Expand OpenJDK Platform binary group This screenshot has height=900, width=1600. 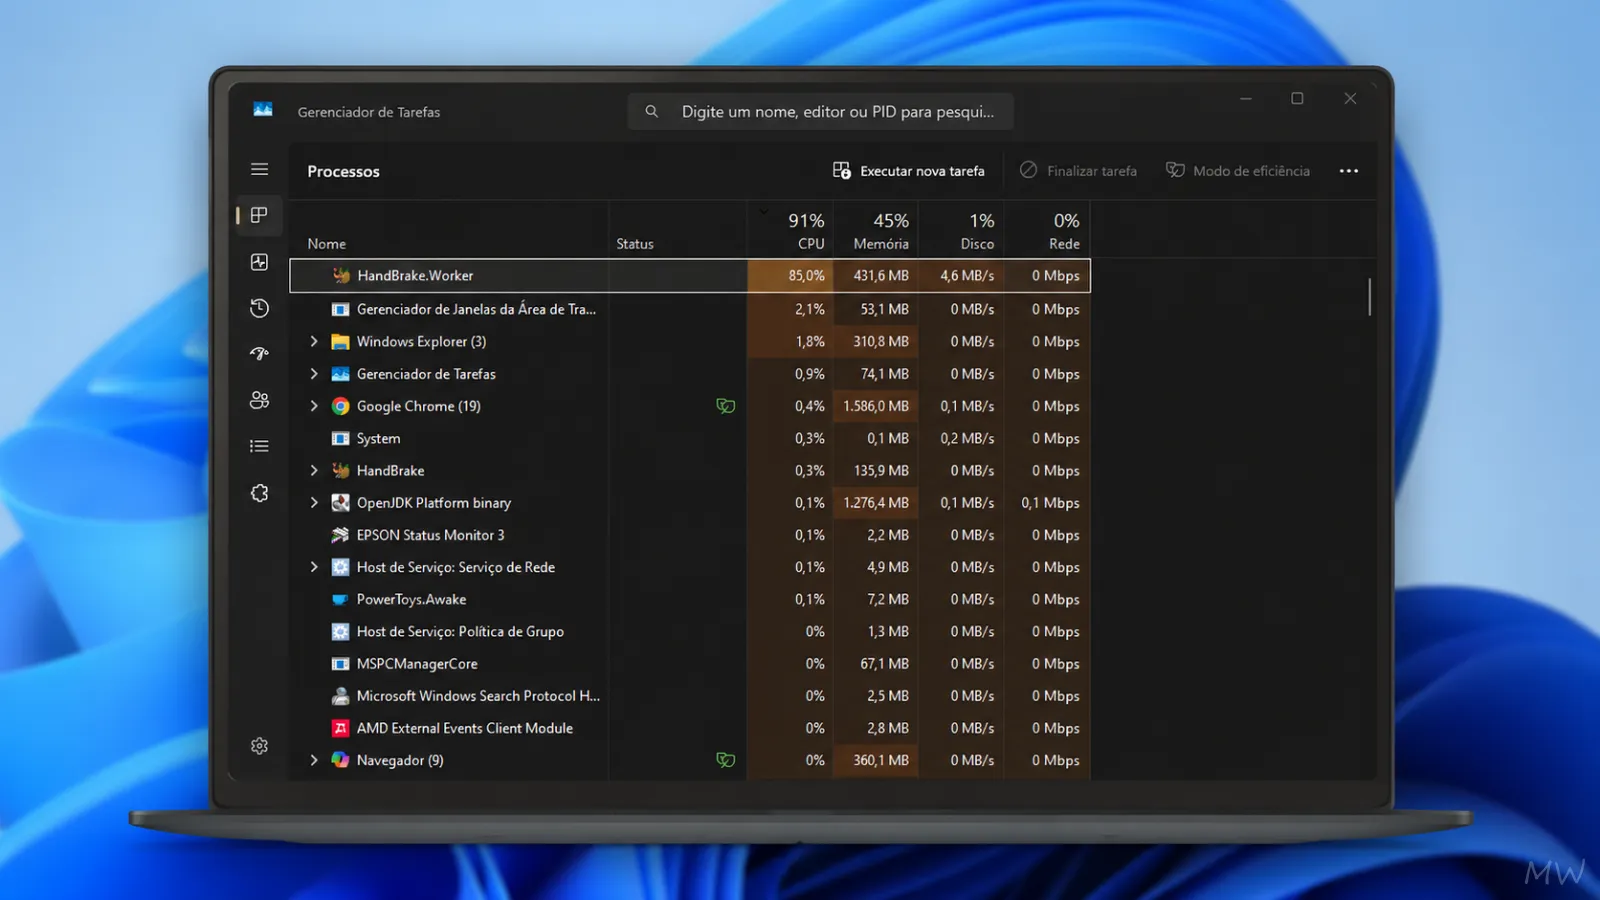click(314, 503)
